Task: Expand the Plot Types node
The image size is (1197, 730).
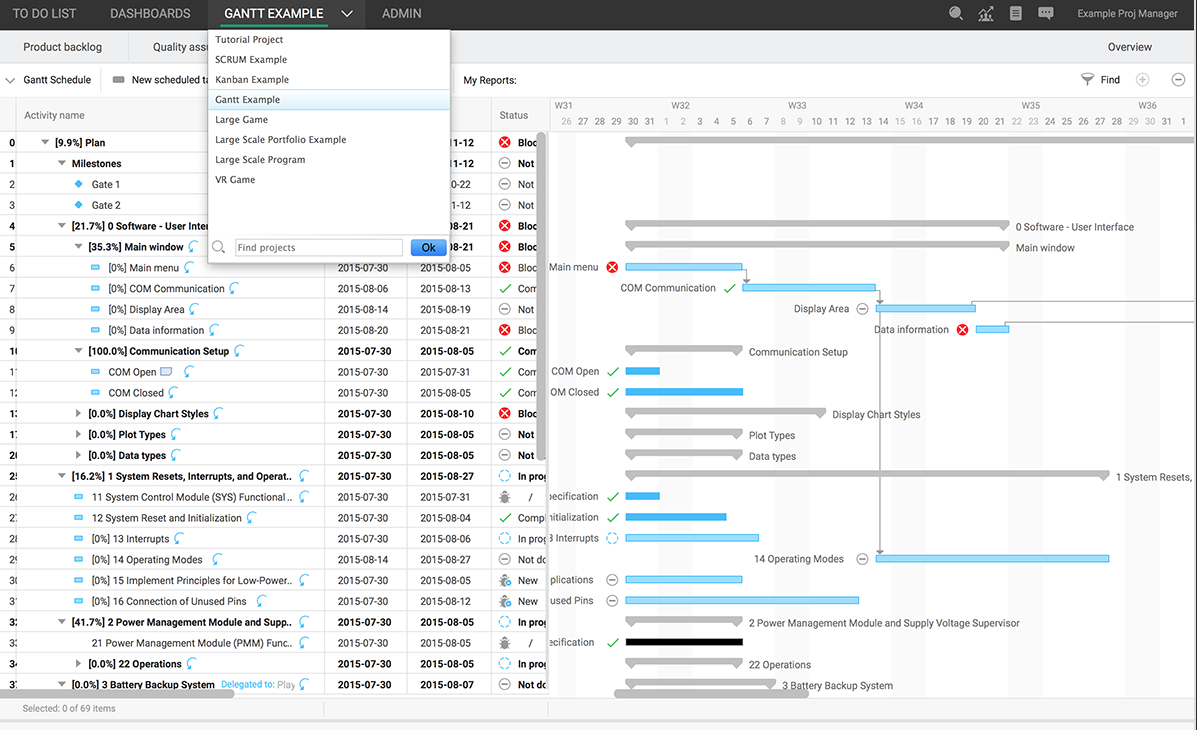Action: pyautogui.click(x=79, y=434)
